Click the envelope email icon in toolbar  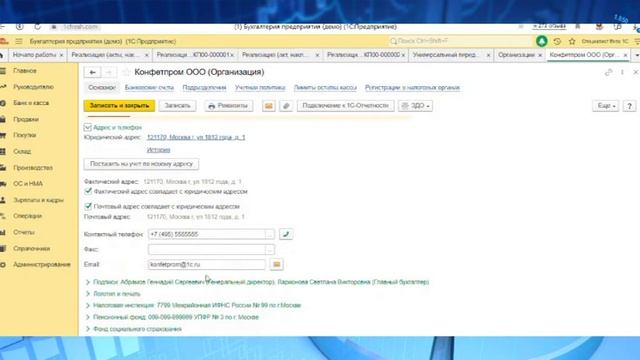[269, 106]
